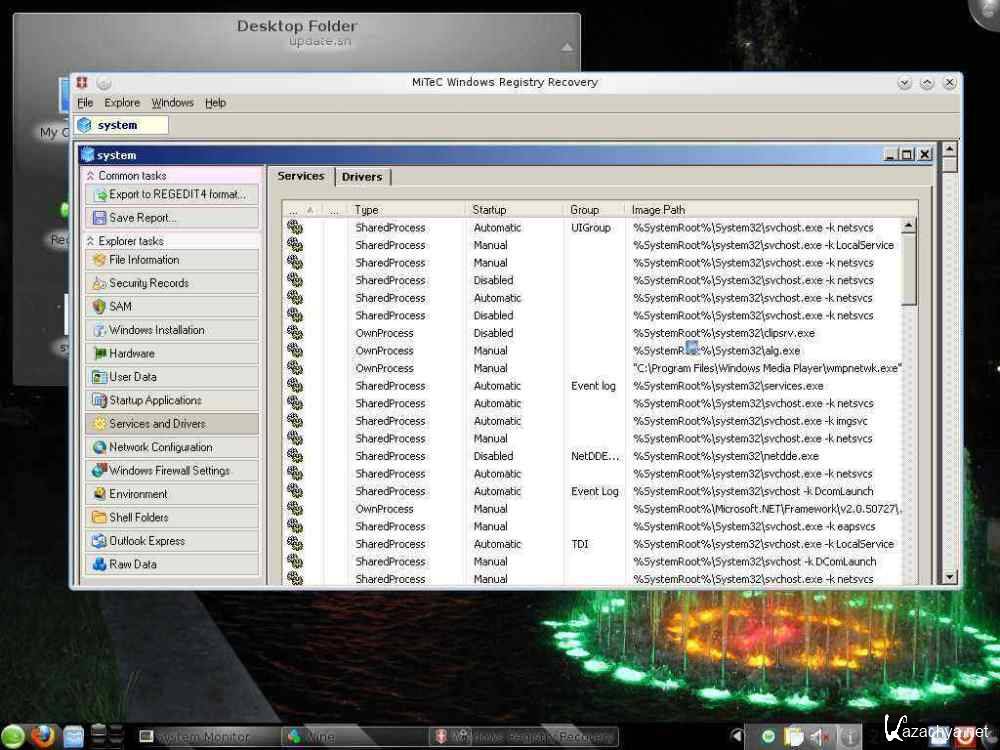Launch Firefox from the taskbar
This screenshot has width=1000, height=750.
click(42, 736)
